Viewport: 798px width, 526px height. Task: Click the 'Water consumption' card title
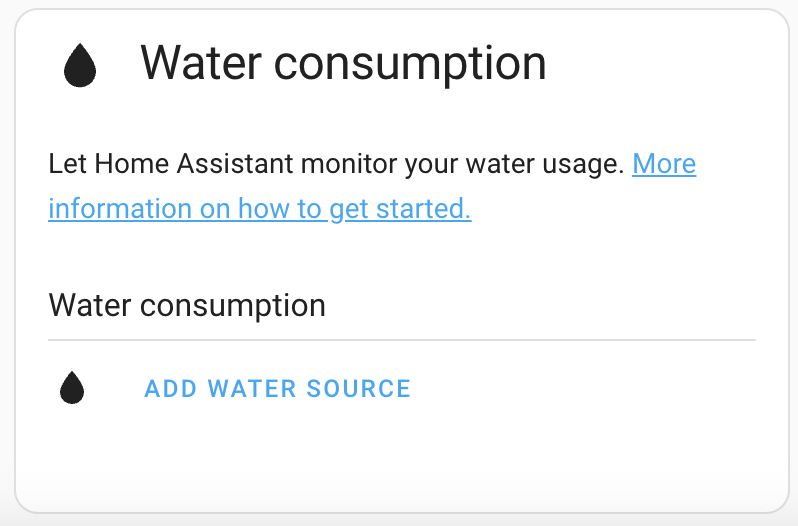[x=343, y=63]
